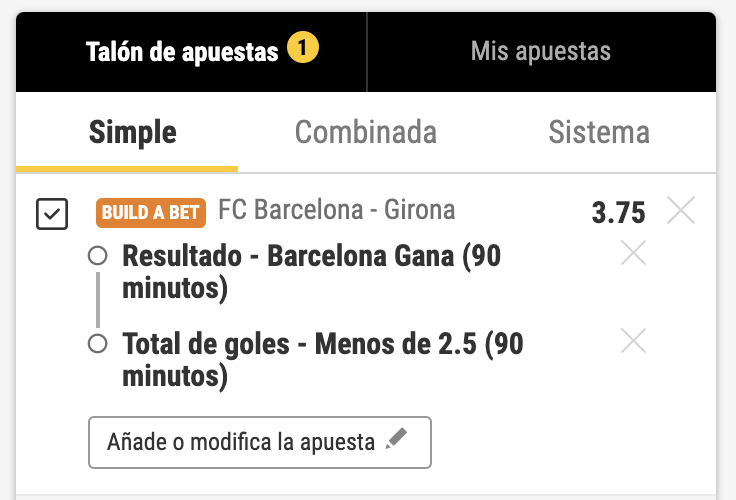Uncheck the FC Barcelona - Girona bet checkbox
736x500 pixels.
[x=52, y=214]
